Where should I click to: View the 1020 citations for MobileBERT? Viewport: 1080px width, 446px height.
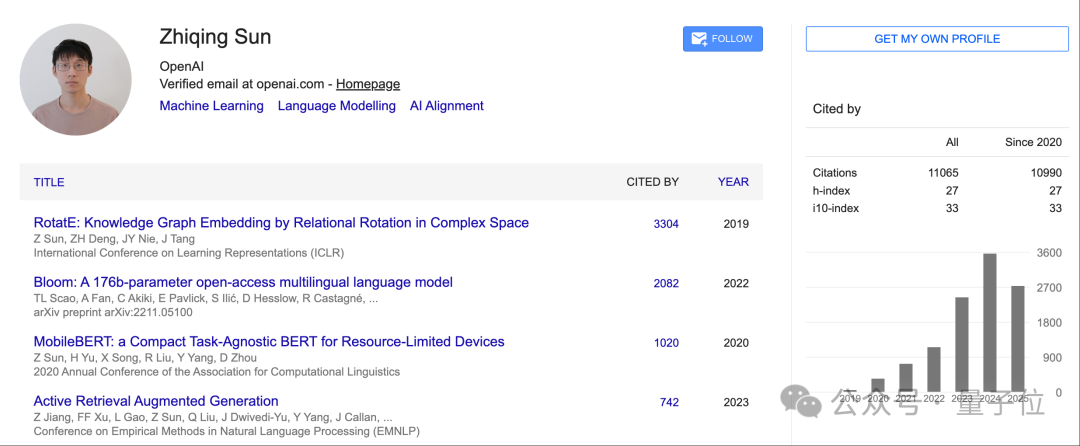pos(666,343)
